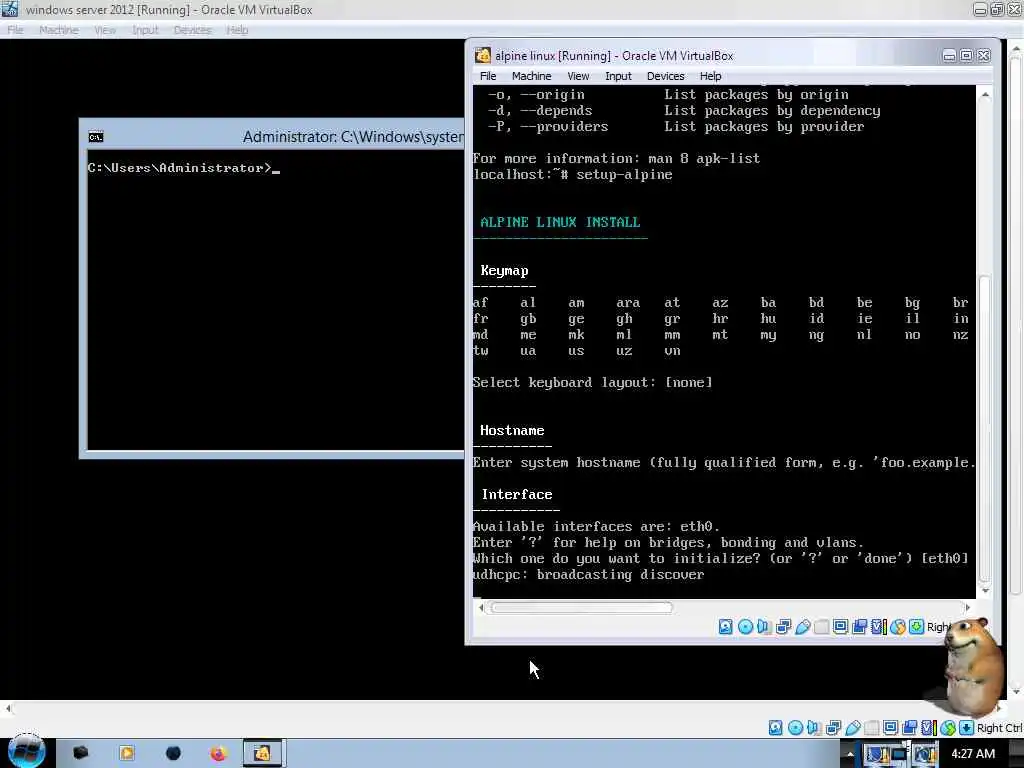Open Devices menu in alpine linux window
Screen dimensions: 1024x768
pos(665,76)
